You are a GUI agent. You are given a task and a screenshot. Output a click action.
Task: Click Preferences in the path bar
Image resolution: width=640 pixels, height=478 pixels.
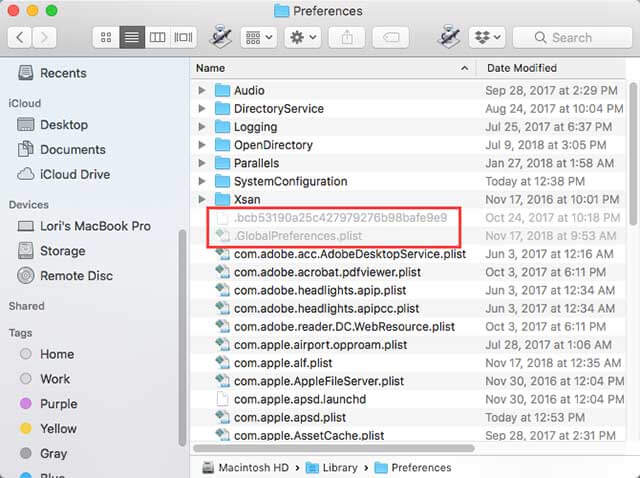(413, 467)
